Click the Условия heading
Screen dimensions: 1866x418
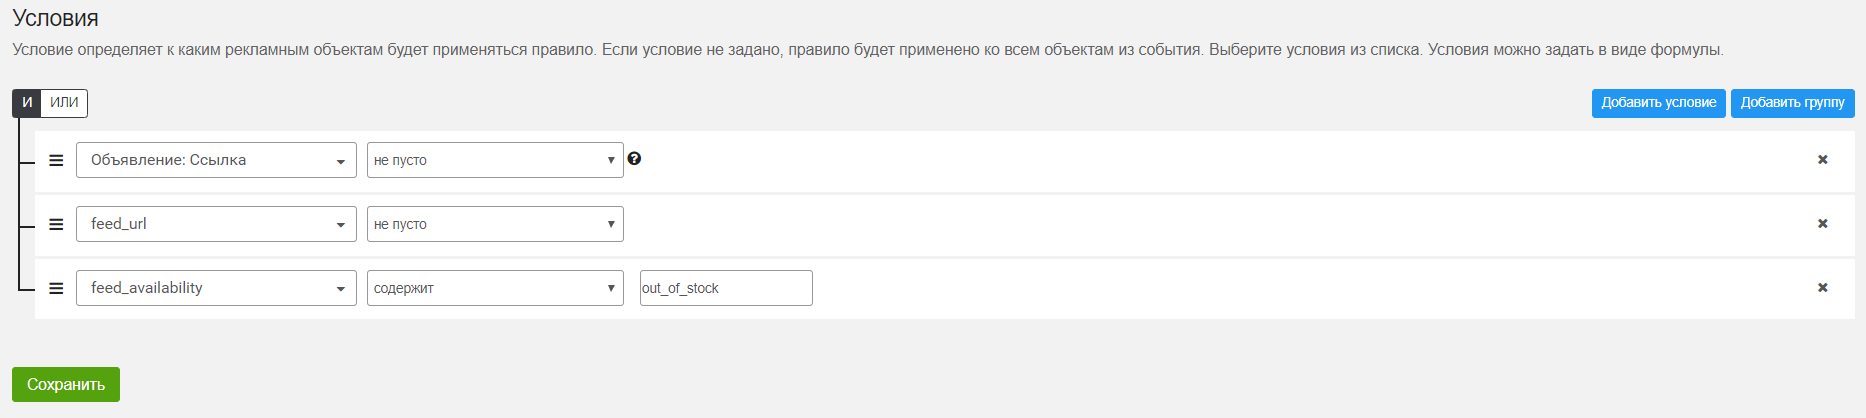pos(56,18)
